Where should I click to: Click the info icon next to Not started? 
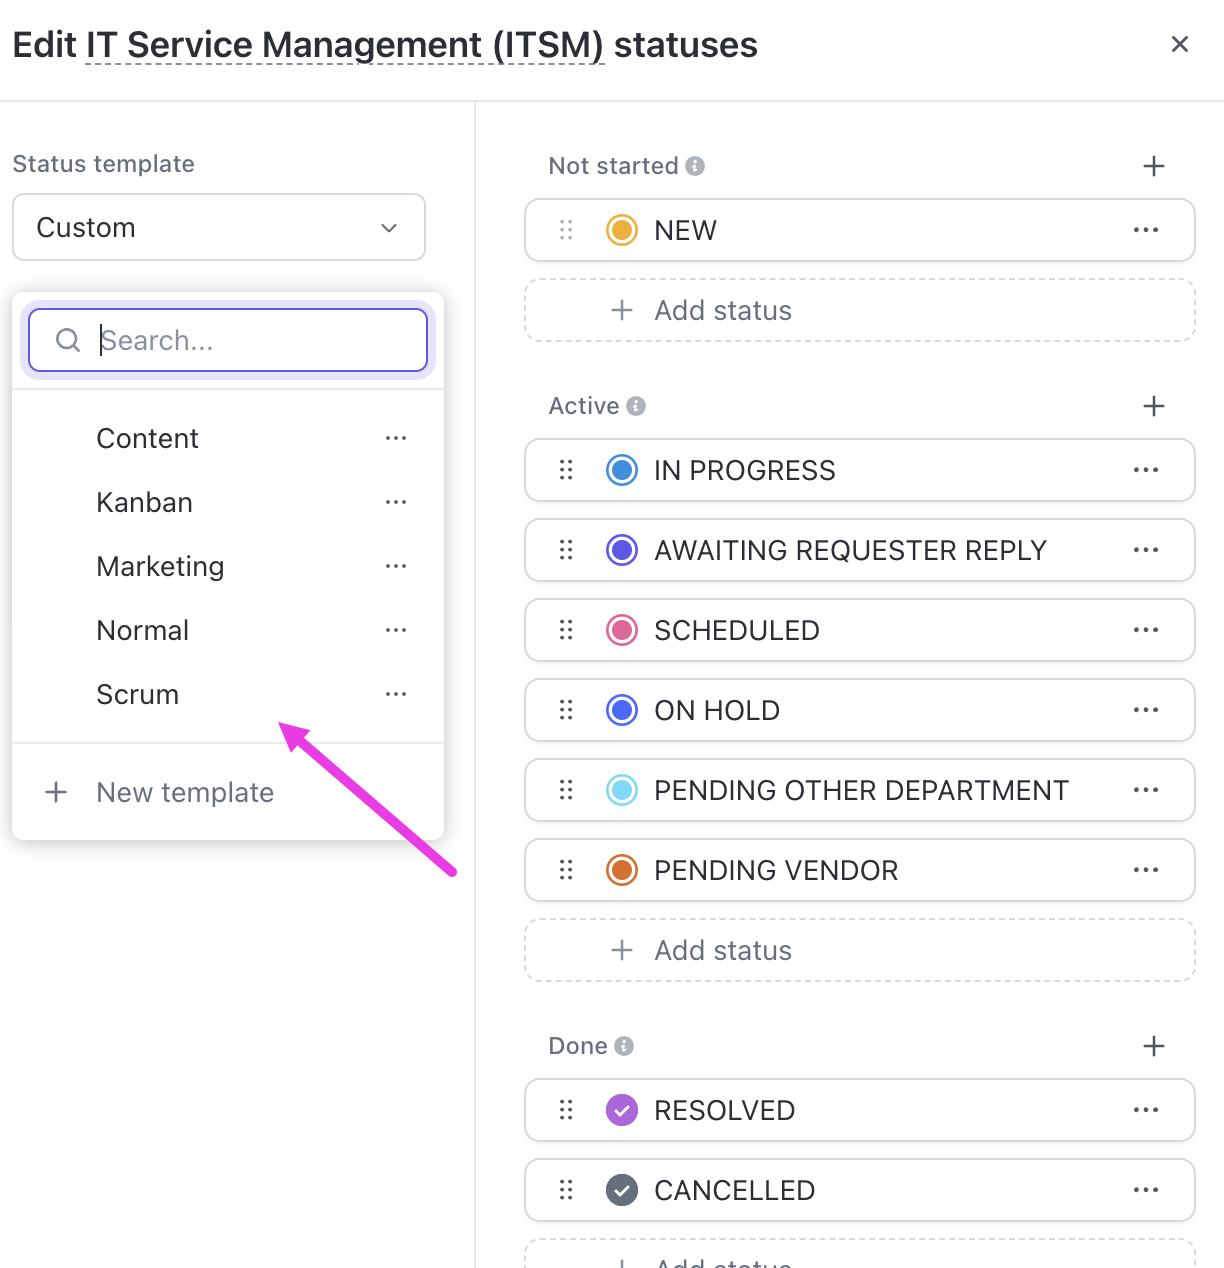[696, 166]
